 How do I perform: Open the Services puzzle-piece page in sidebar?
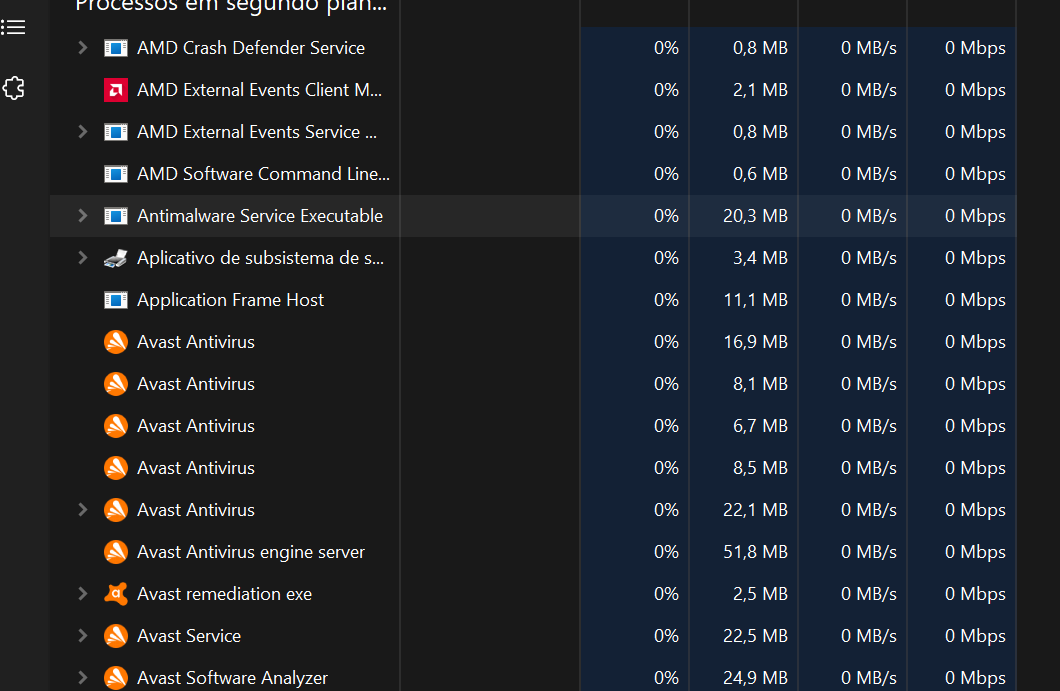[13, 88]
